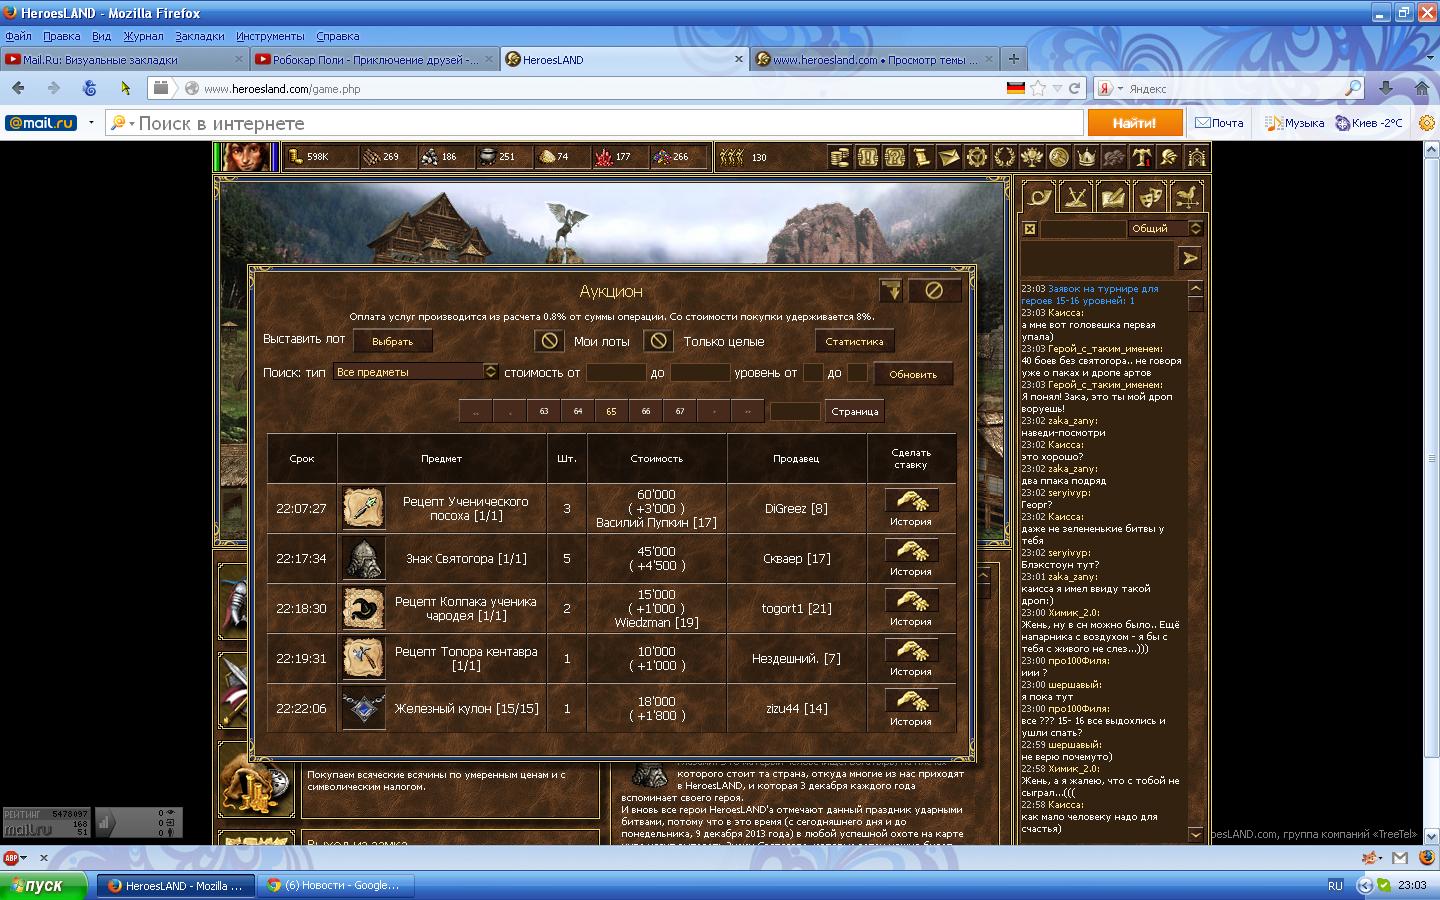
Task: Expand the Общий chat channel dropdown
Action: (1195, 229)
